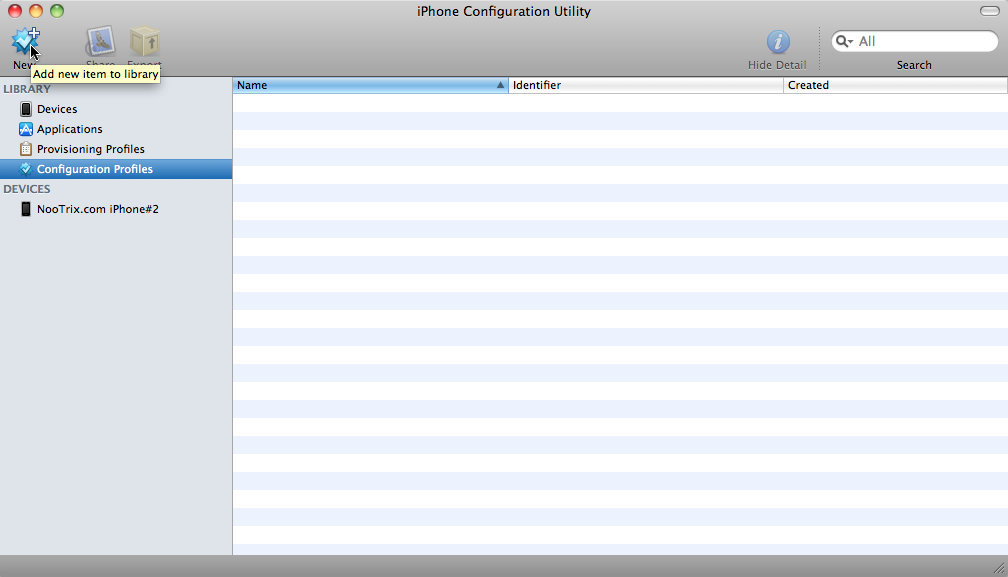Click the green zoom window button

coord(57,11)
